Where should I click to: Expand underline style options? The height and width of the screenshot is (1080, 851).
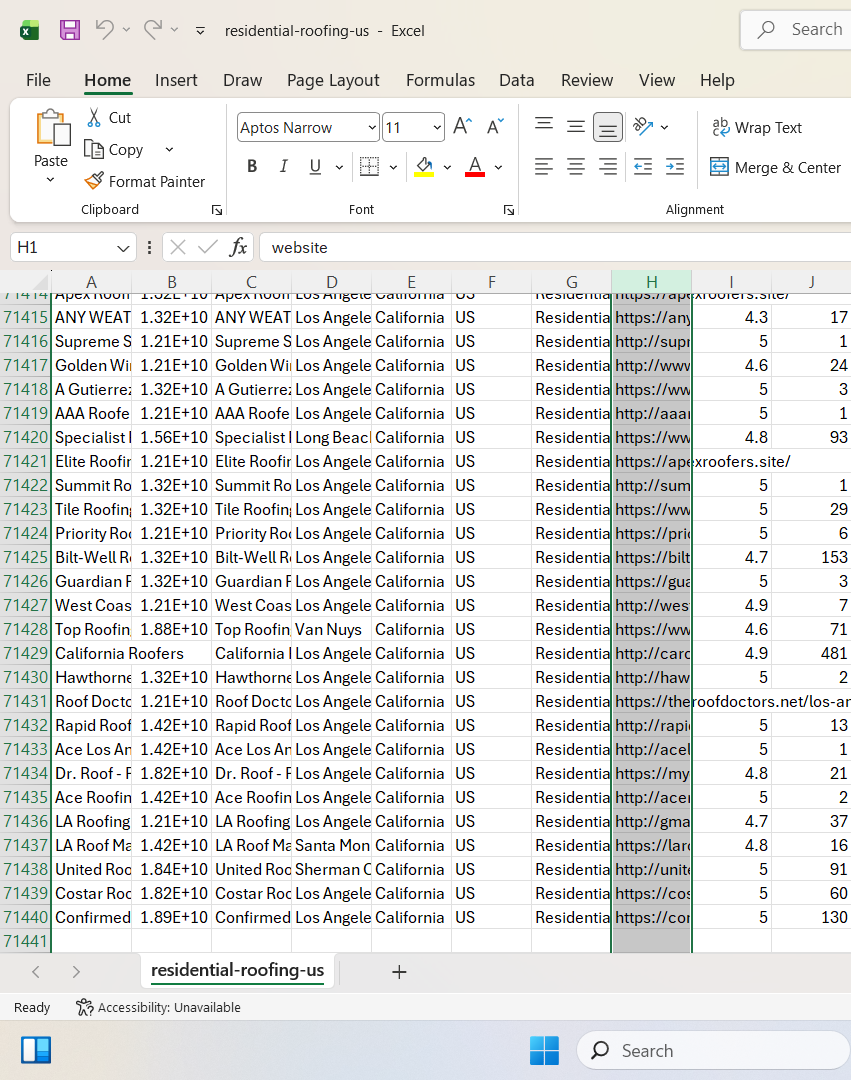pos(339,167)
